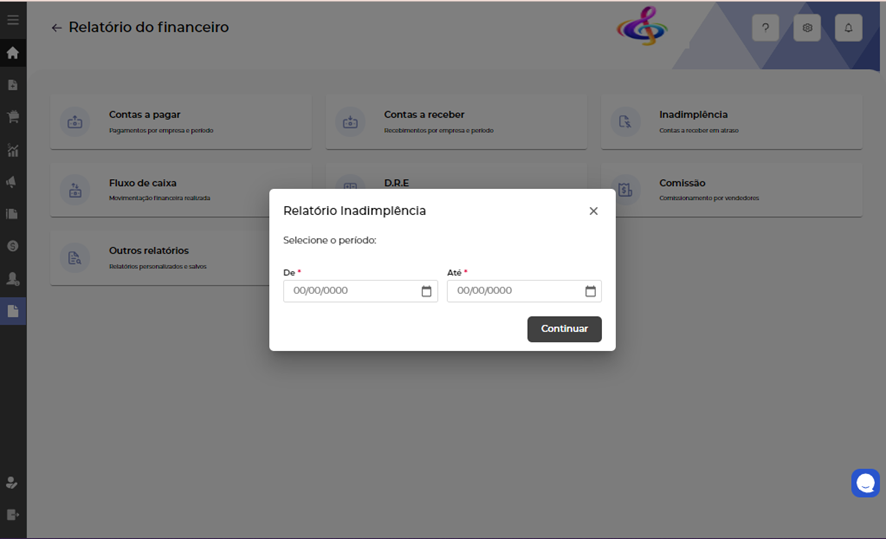Open the notifications bell

[848, 28]
